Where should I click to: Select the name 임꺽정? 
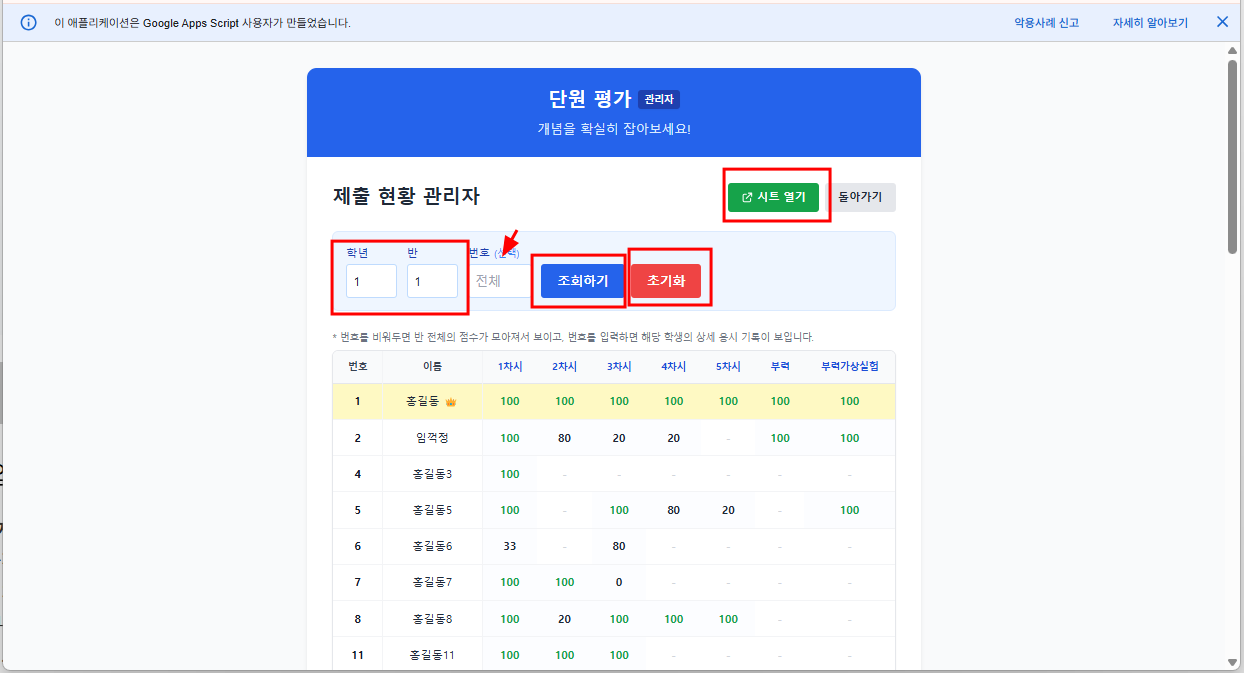click(432, 438)
